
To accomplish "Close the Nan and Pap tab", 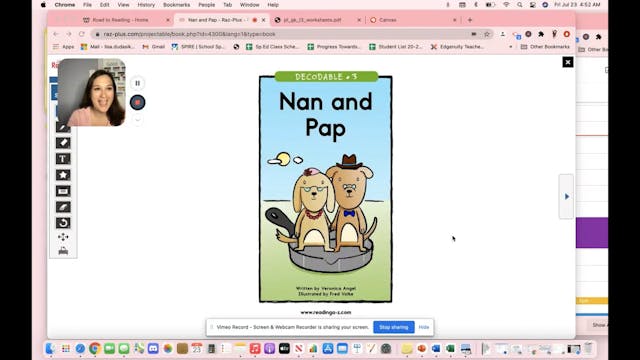I will [x=264, y=20].
